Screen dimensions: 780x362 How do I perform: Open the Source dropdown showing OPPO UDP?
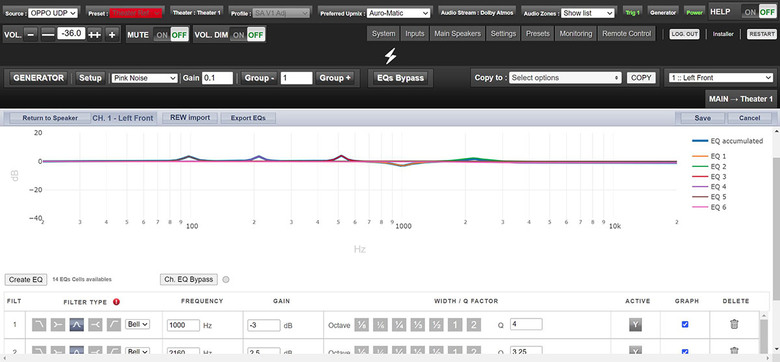pos(53,13)
